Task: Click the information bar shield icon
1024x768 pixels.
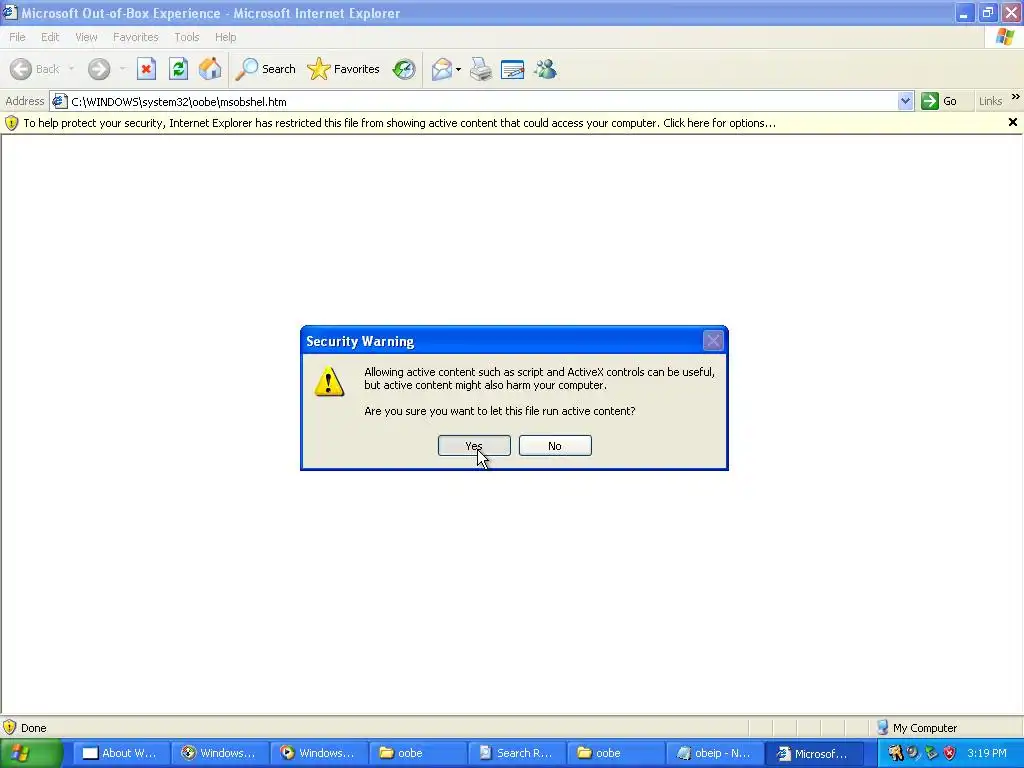Action: click(11, 123)
